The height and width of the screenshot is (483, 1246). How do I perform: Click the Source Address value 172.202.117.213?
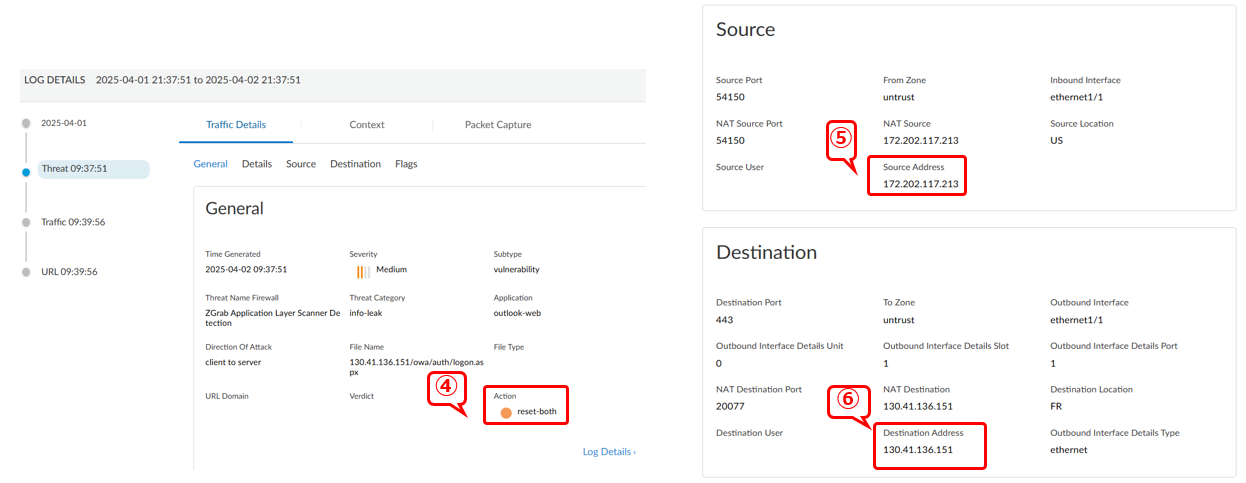[x=920, y=184]
